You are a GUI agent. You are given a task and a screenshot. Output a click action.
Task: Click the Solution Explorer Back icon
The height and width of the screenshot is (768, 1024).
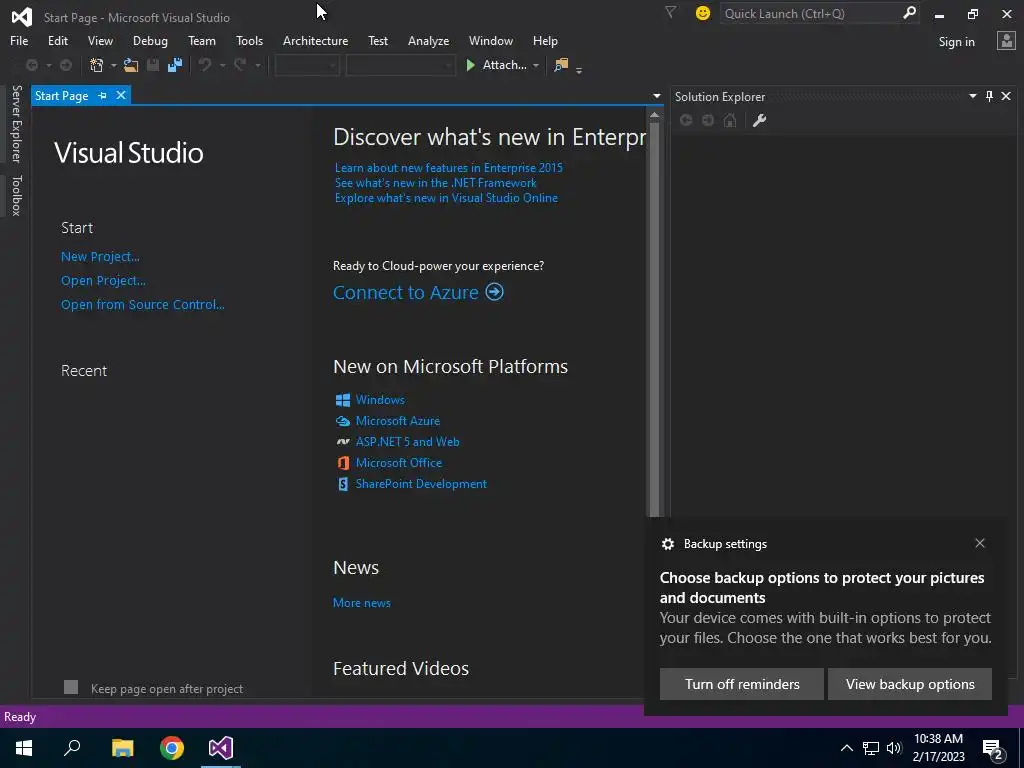point(686,120)
